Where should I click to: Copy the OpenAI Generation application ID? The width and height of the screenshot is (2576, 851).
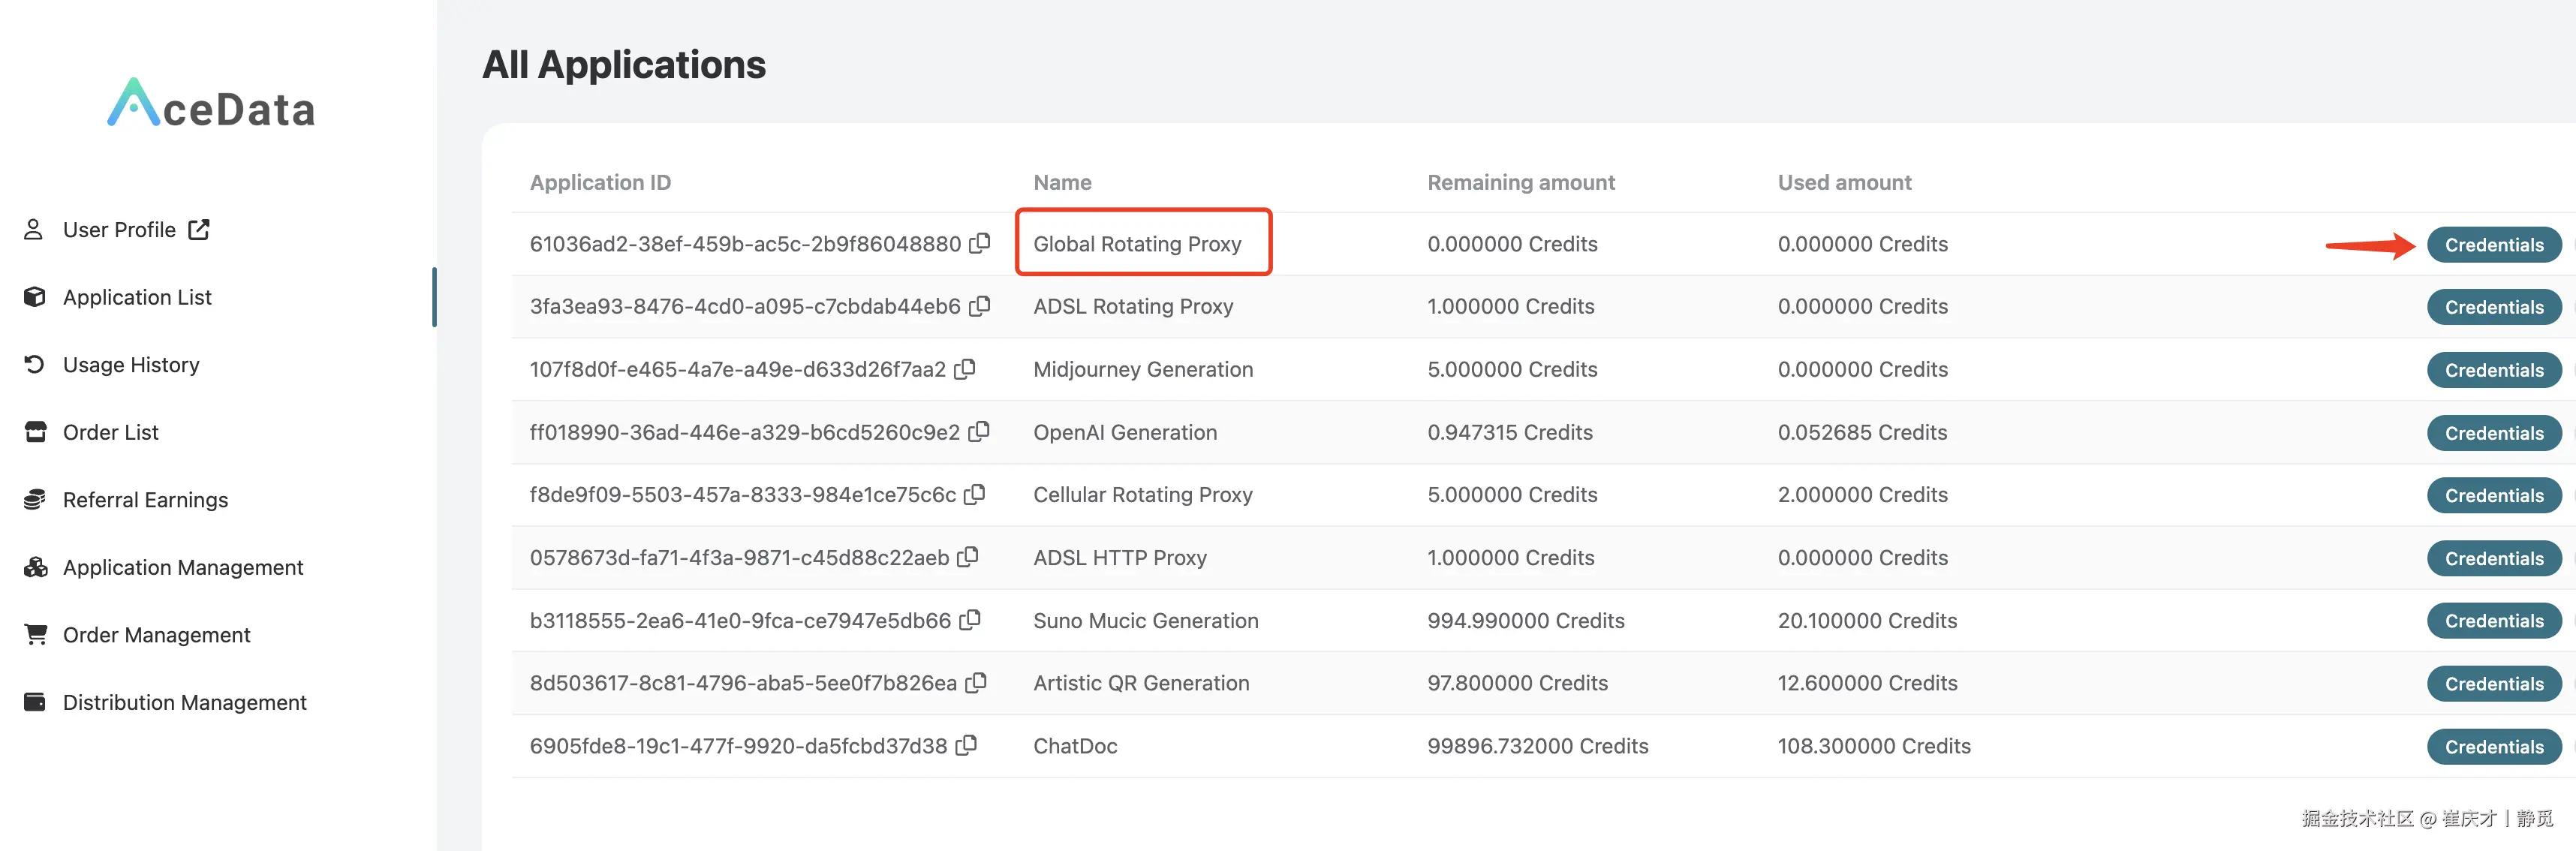coord(979,431)
